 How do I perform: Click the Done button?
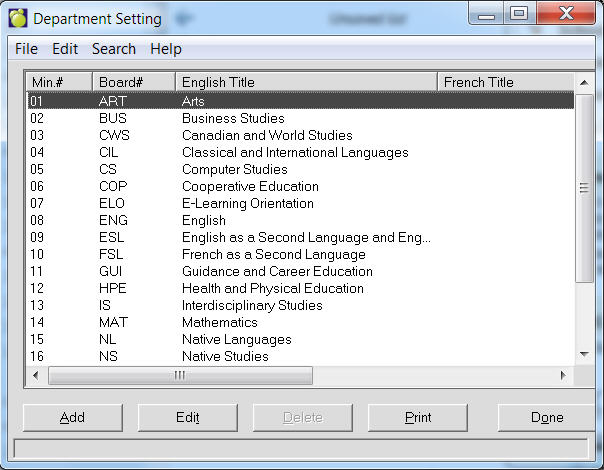coord(546,418)
